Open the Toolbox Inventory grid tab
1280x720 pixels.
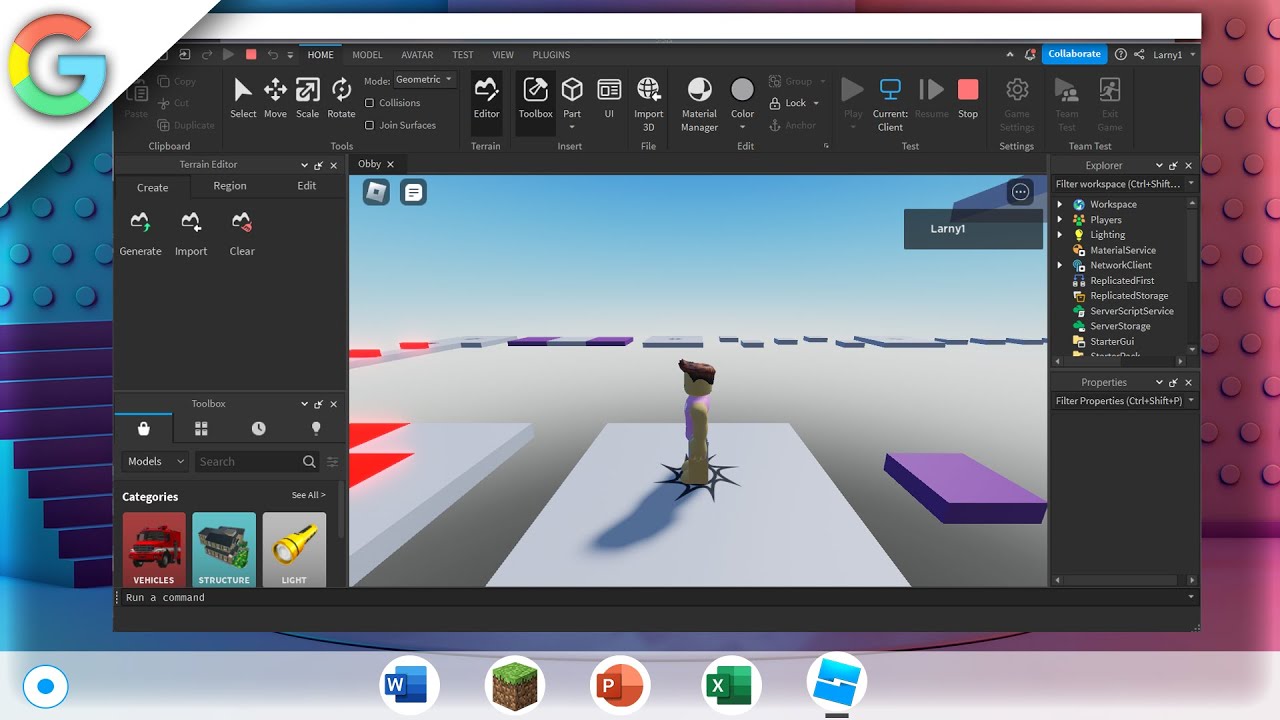tap(201, 428)
